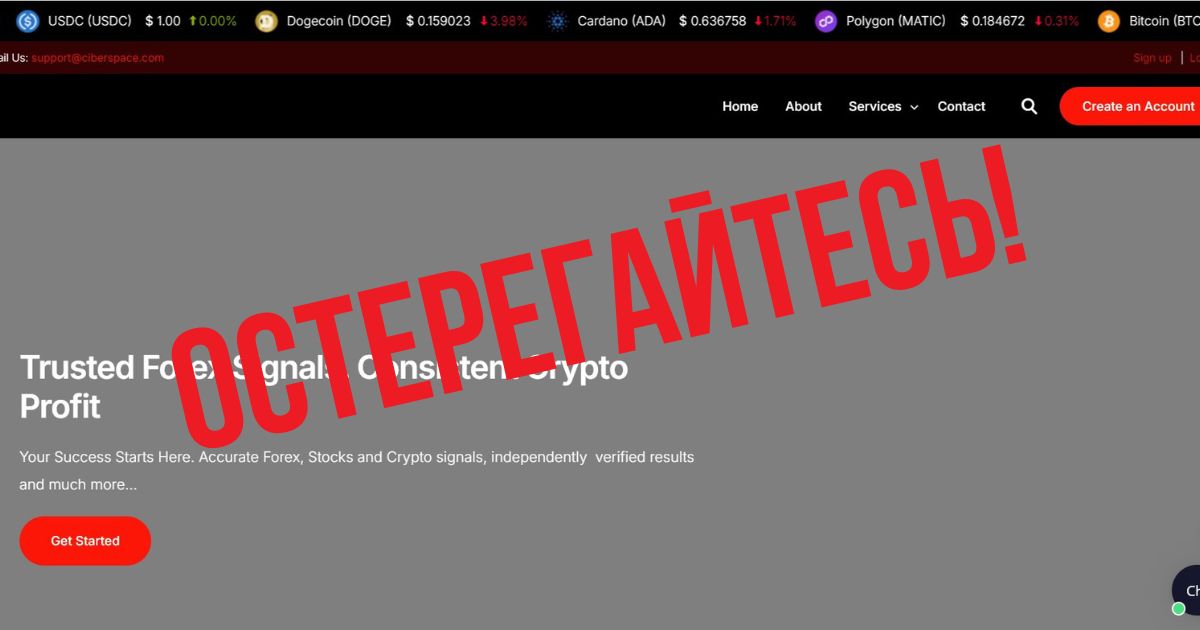
Task: Click the Sign up link
Action: 1152,58
